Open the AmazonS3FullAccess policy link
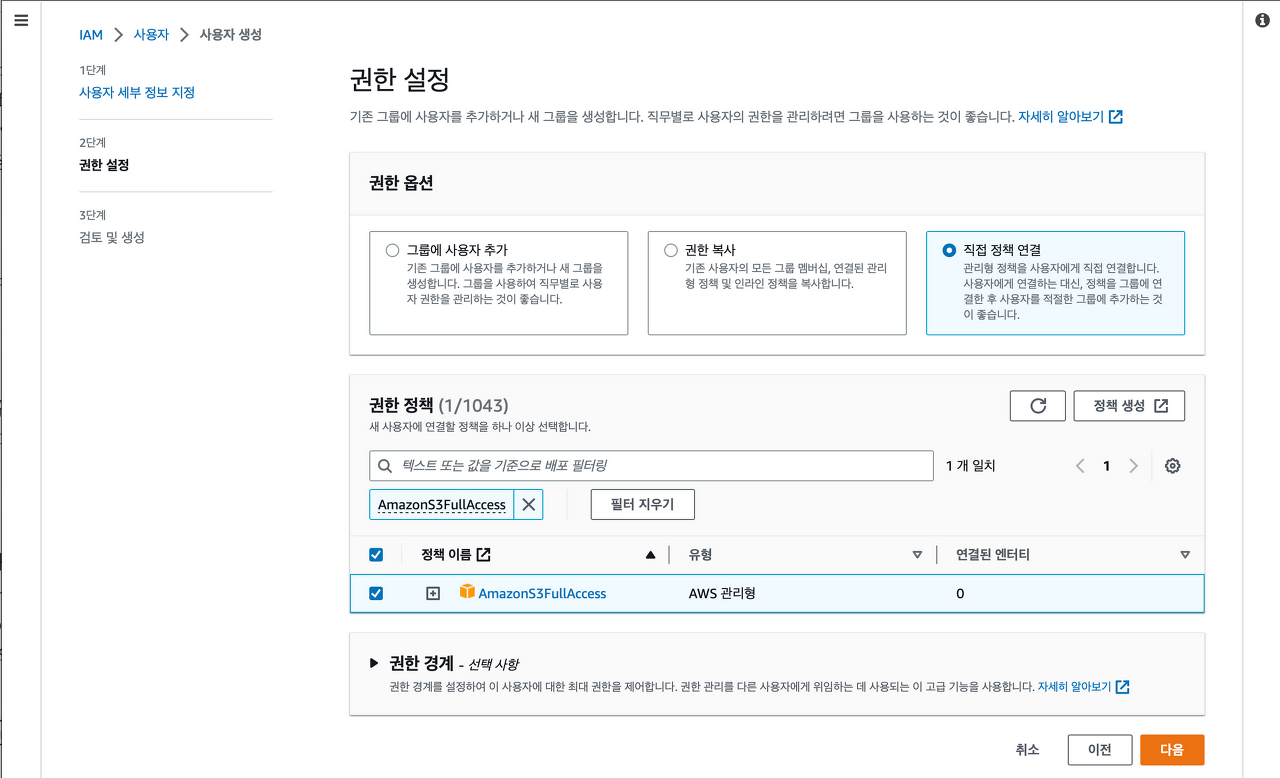The image size is (1280, 778). click(x=542, y=593)
